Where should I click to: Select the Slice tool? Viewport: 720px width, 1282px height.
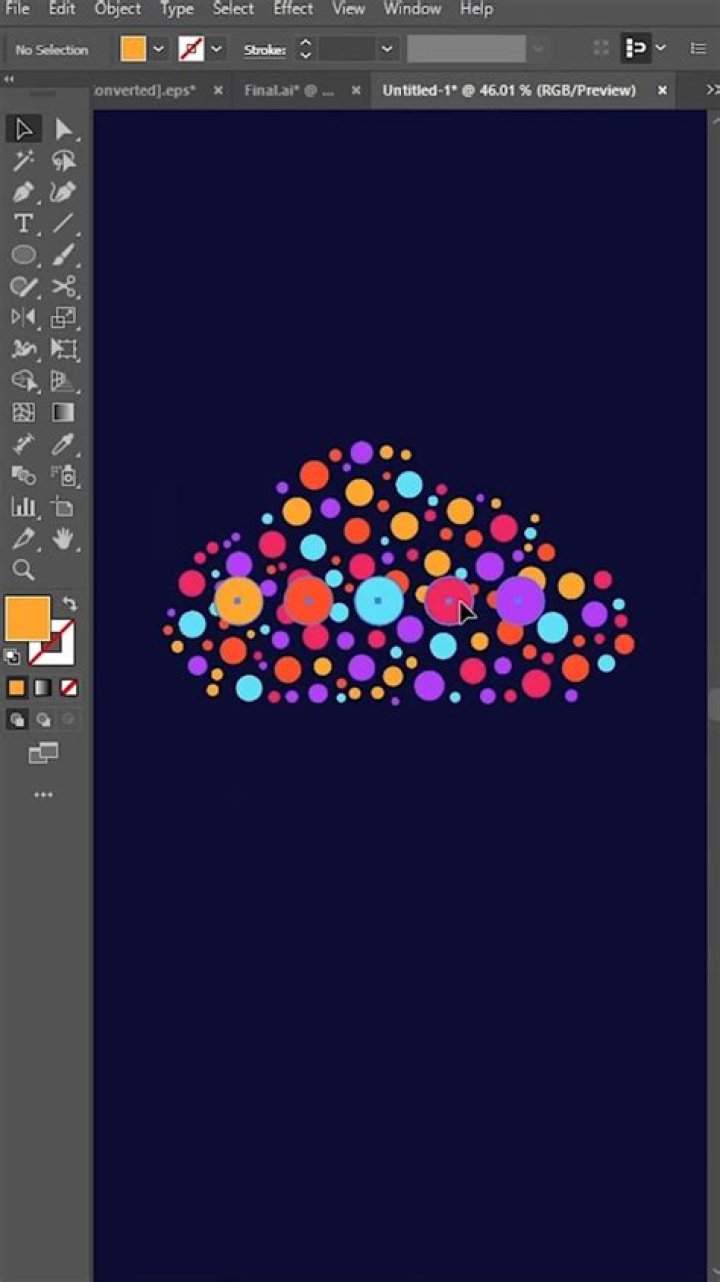click(x=24, y=539)
